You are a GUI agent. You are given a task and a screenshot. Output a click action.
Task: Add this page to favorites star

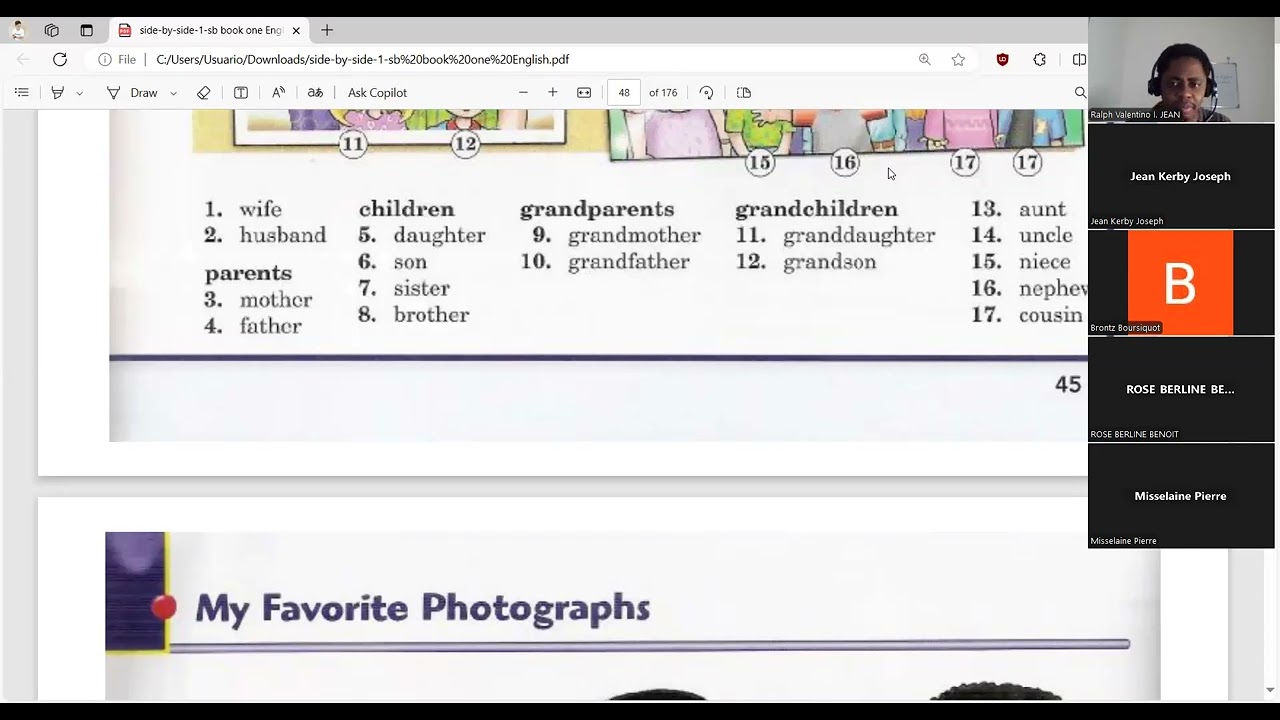coord(958,59)
